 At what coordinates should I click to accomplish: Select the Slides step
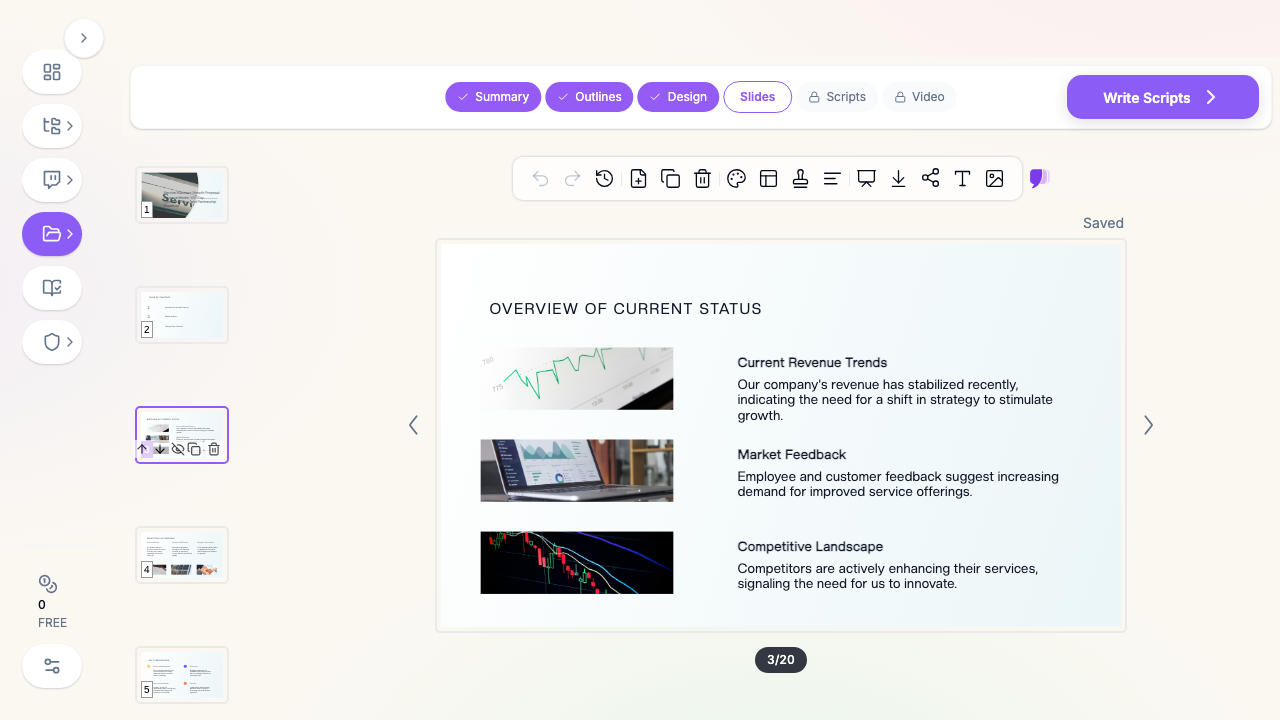[758, 97]
